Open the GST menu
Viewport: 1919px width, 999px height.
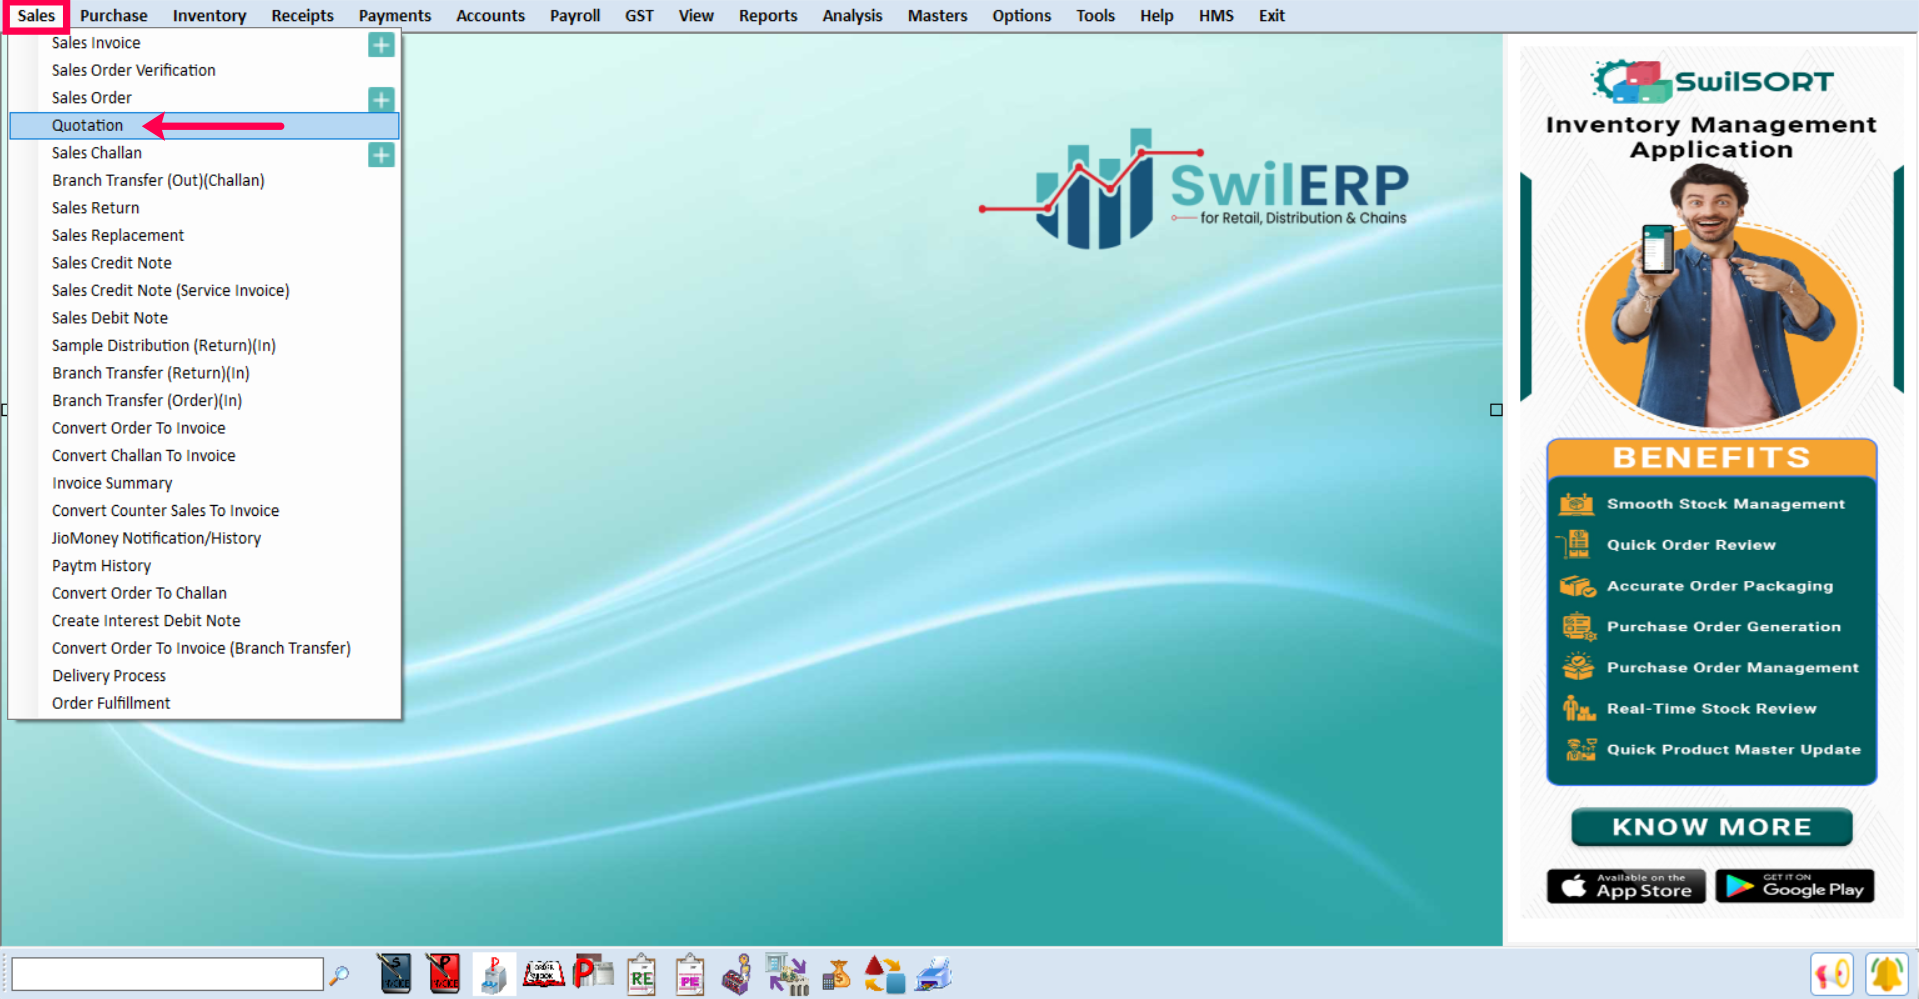(639, 15)
